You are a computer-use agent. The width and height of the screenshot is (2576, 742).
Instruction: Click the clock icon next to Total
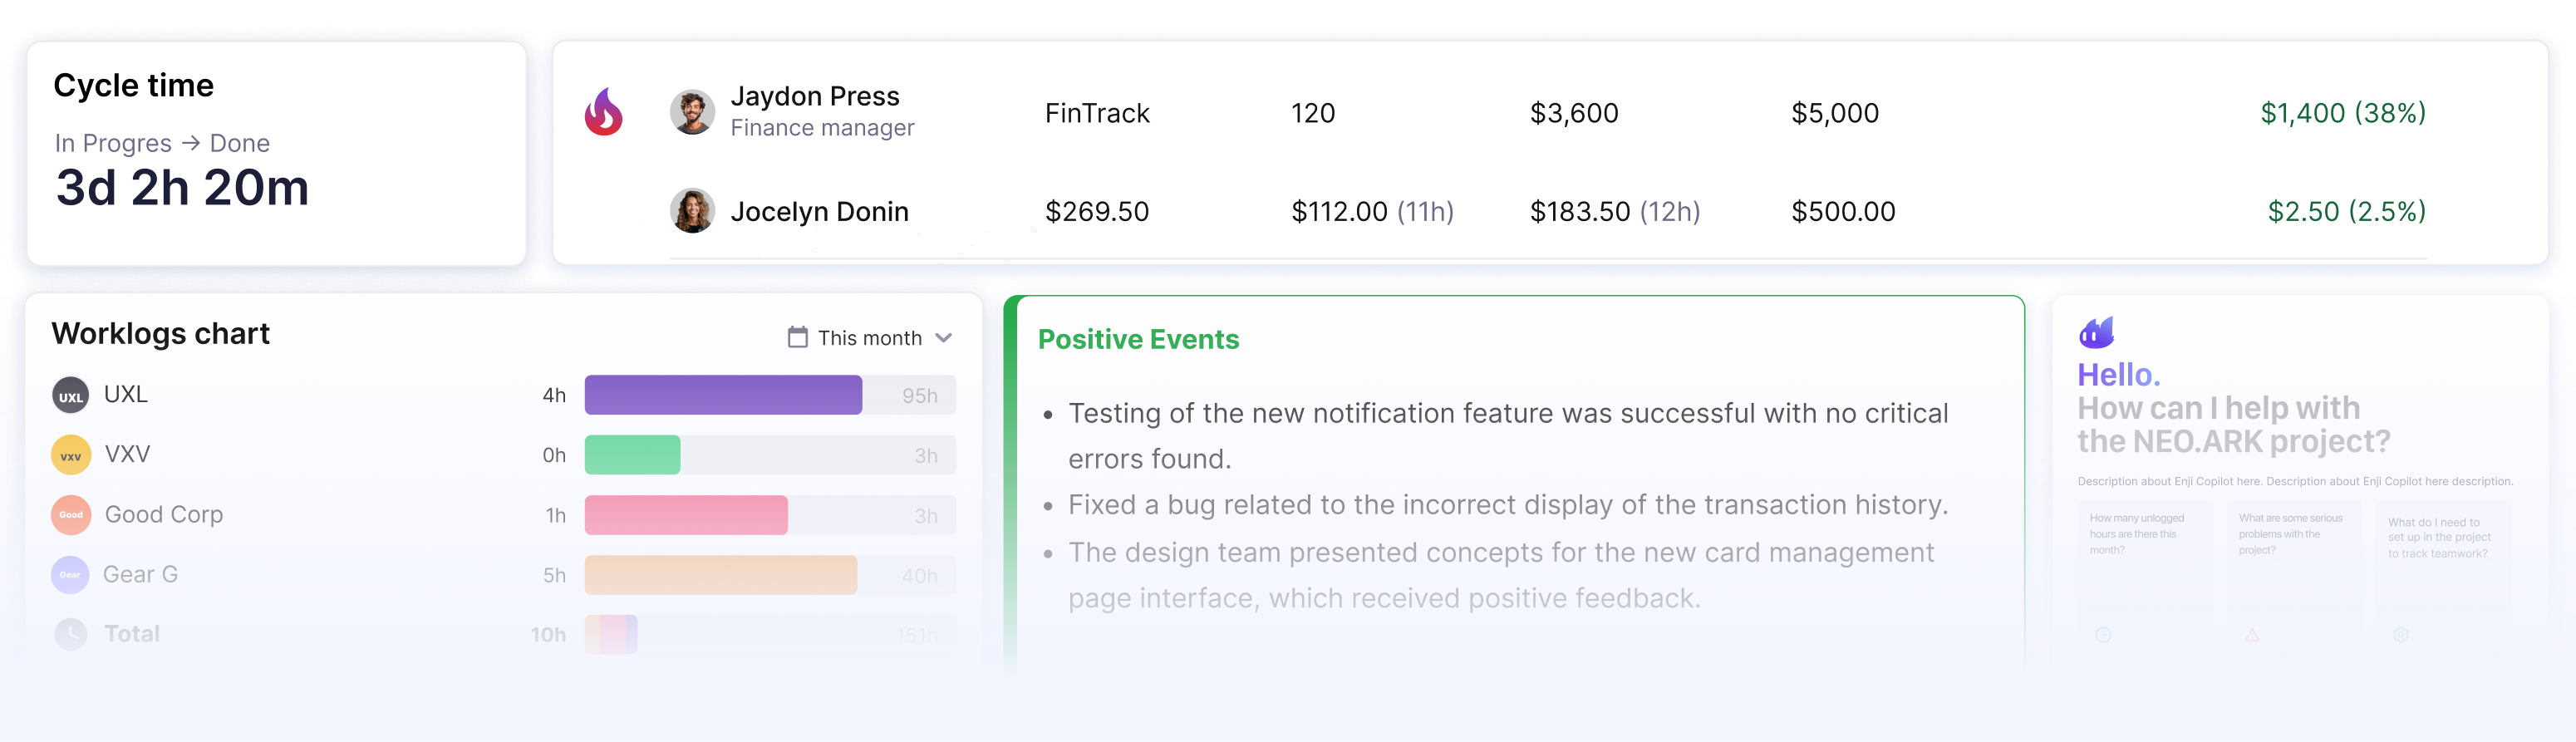tap(70, 634)
